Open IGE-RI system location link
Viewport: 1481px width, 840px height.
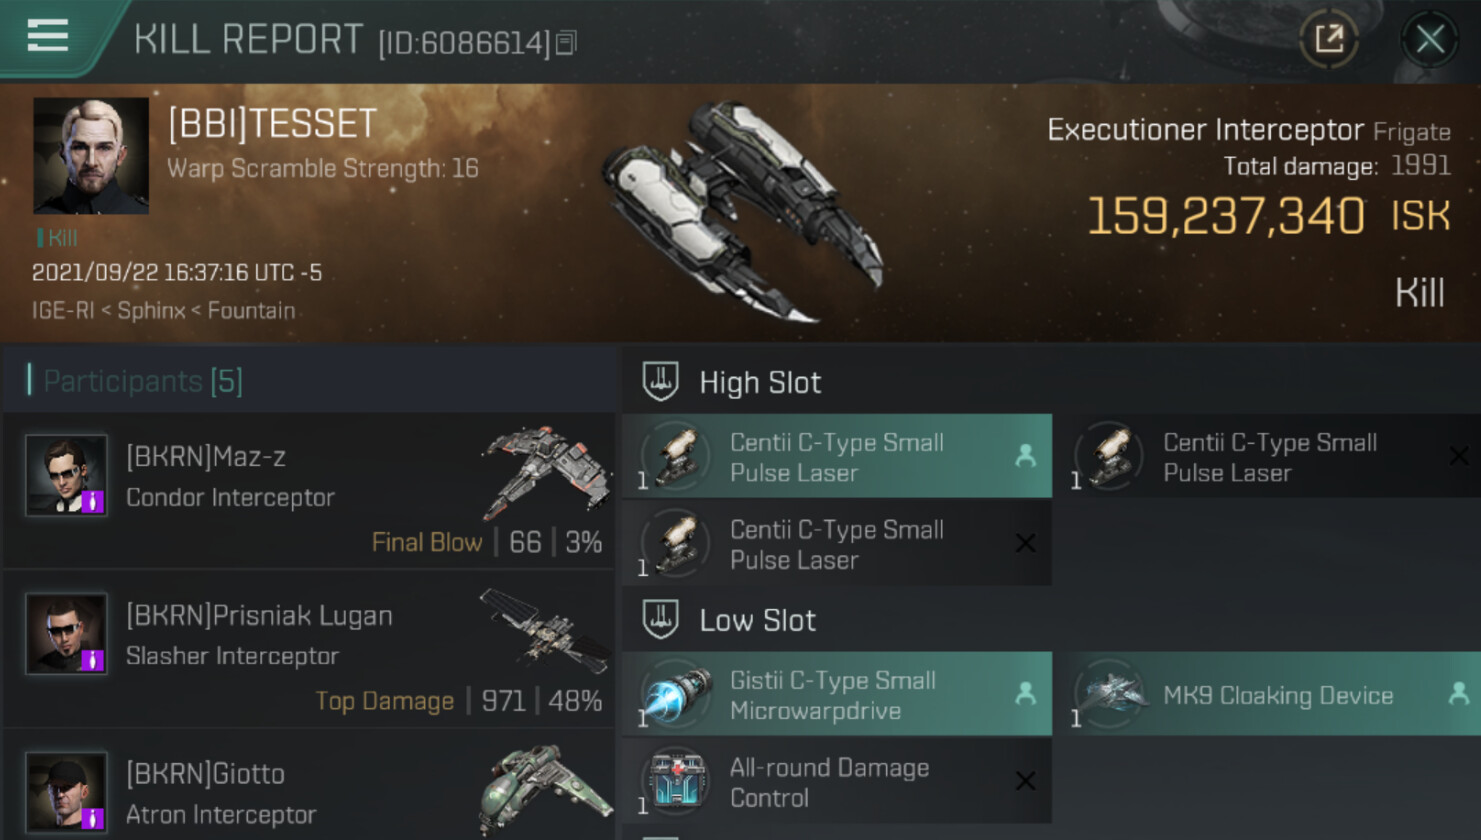pyautogui.click(x=62, y=310)
